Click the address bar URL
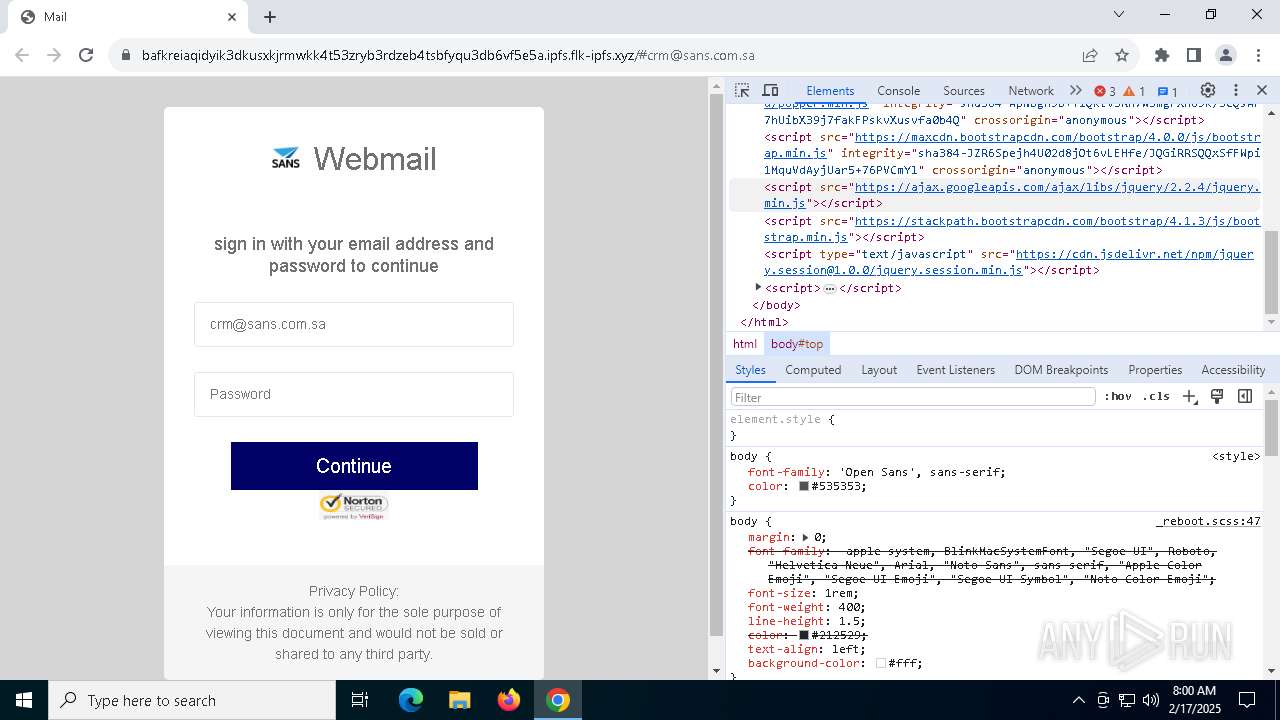This screenshot has width=1280, height=720. click(x=448, y=55)
